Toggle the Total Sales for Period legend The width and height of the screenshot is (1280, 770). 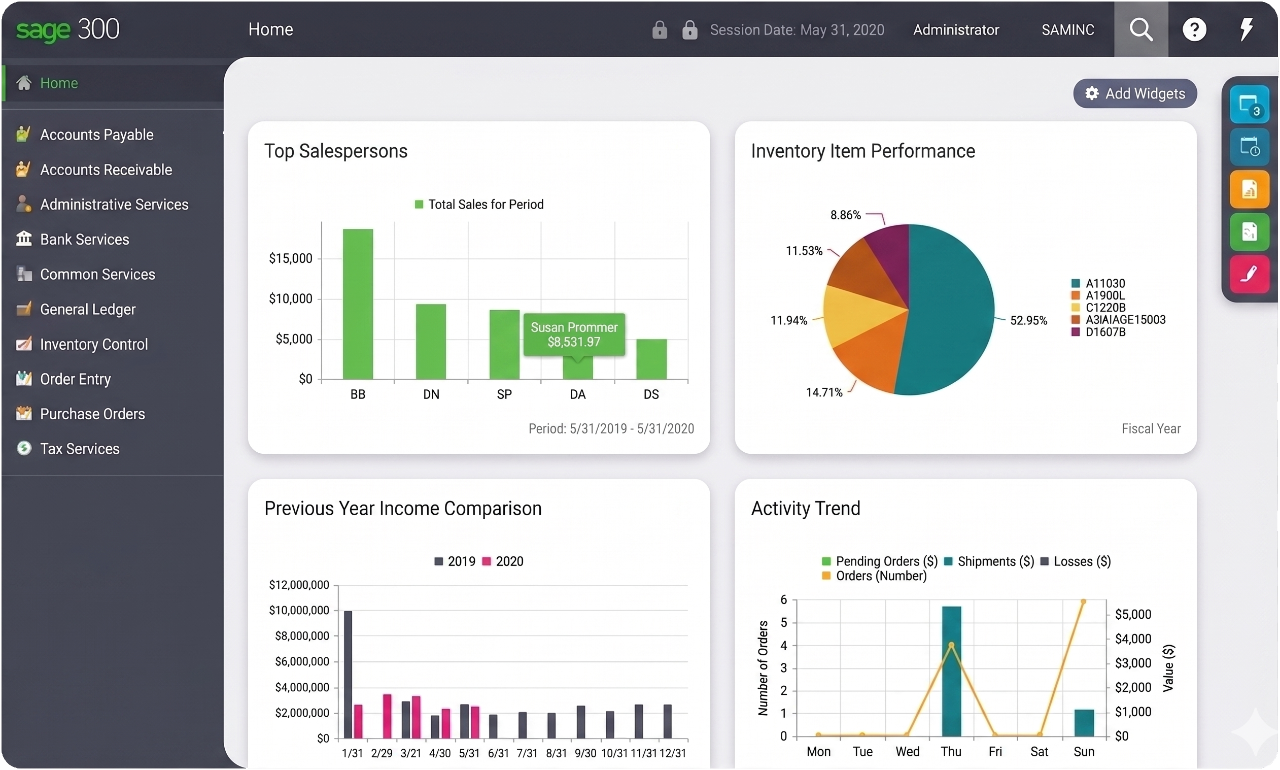pos(479,204)
